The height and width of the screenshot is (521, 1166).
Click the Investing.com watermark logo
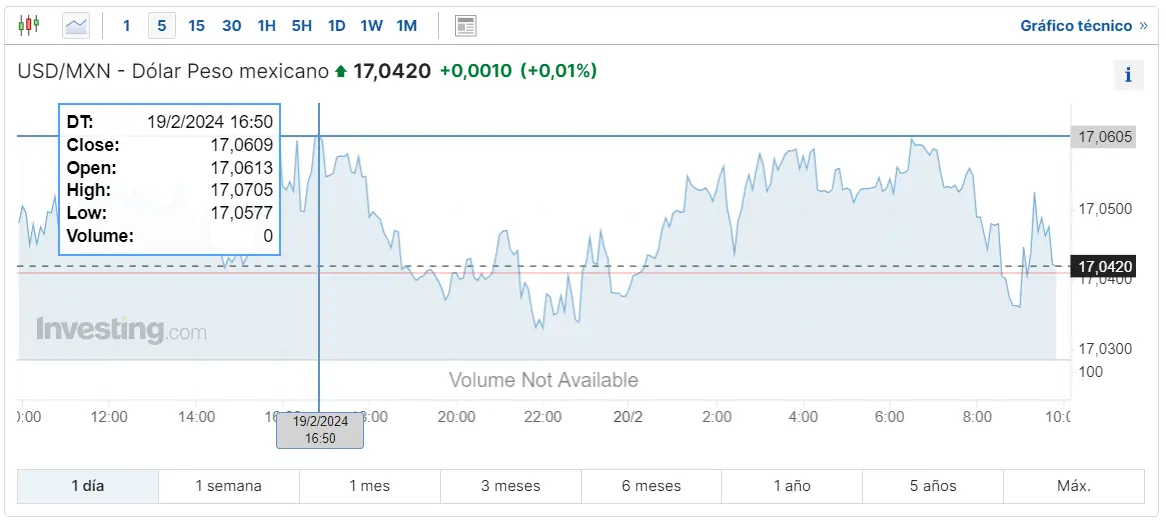[121, 330]
